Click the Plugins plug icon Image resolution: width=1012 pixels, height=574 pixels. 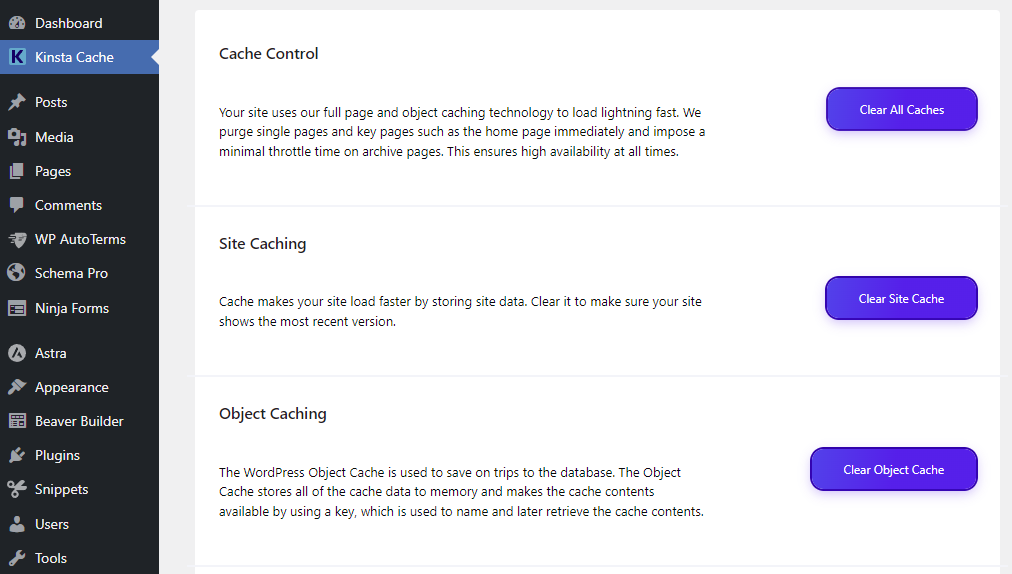[17, 455]
